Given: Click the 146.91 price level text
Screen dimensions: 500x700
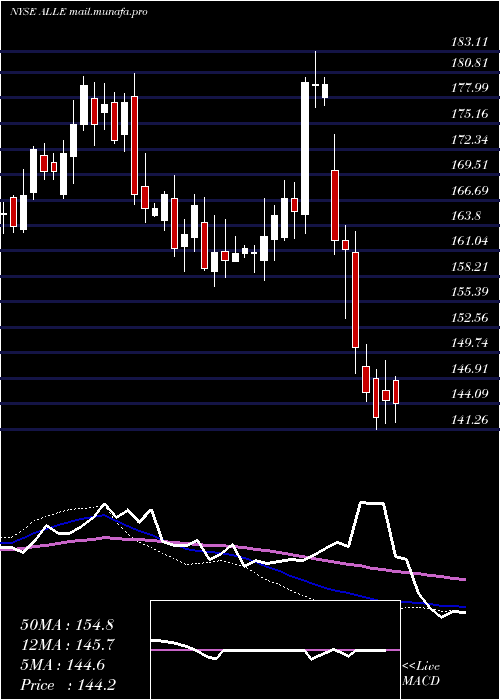Looking at the screenshot, I should coord(469,369).
